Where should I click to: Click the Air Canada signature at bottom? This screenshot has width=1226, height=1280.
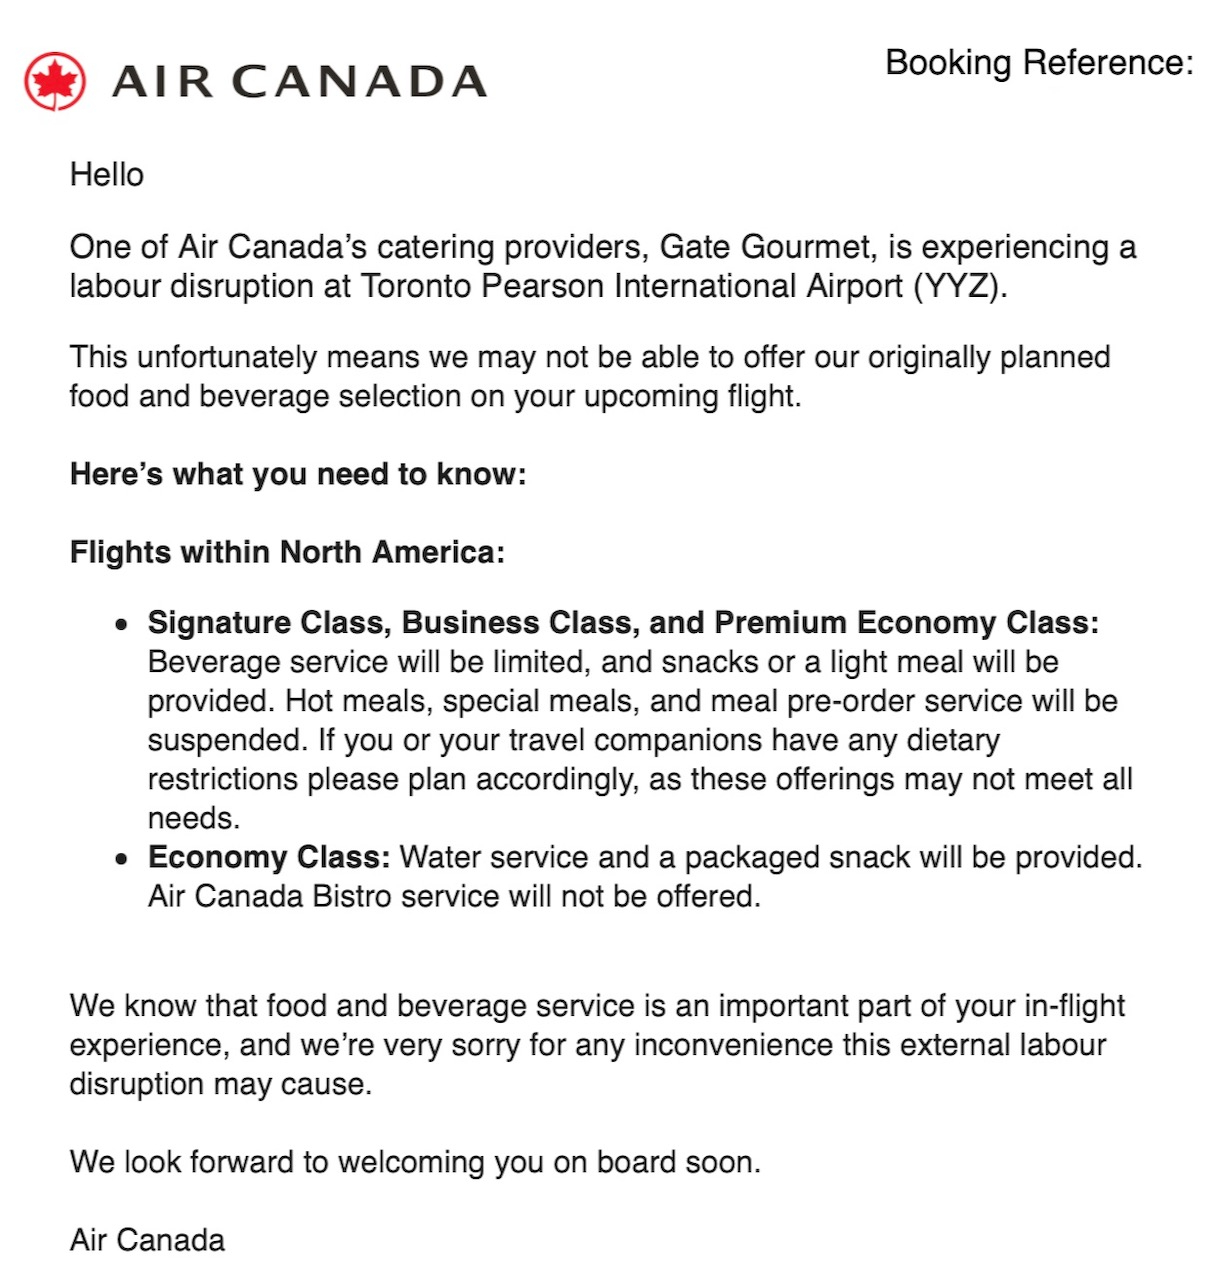(x=147, y=1240)
